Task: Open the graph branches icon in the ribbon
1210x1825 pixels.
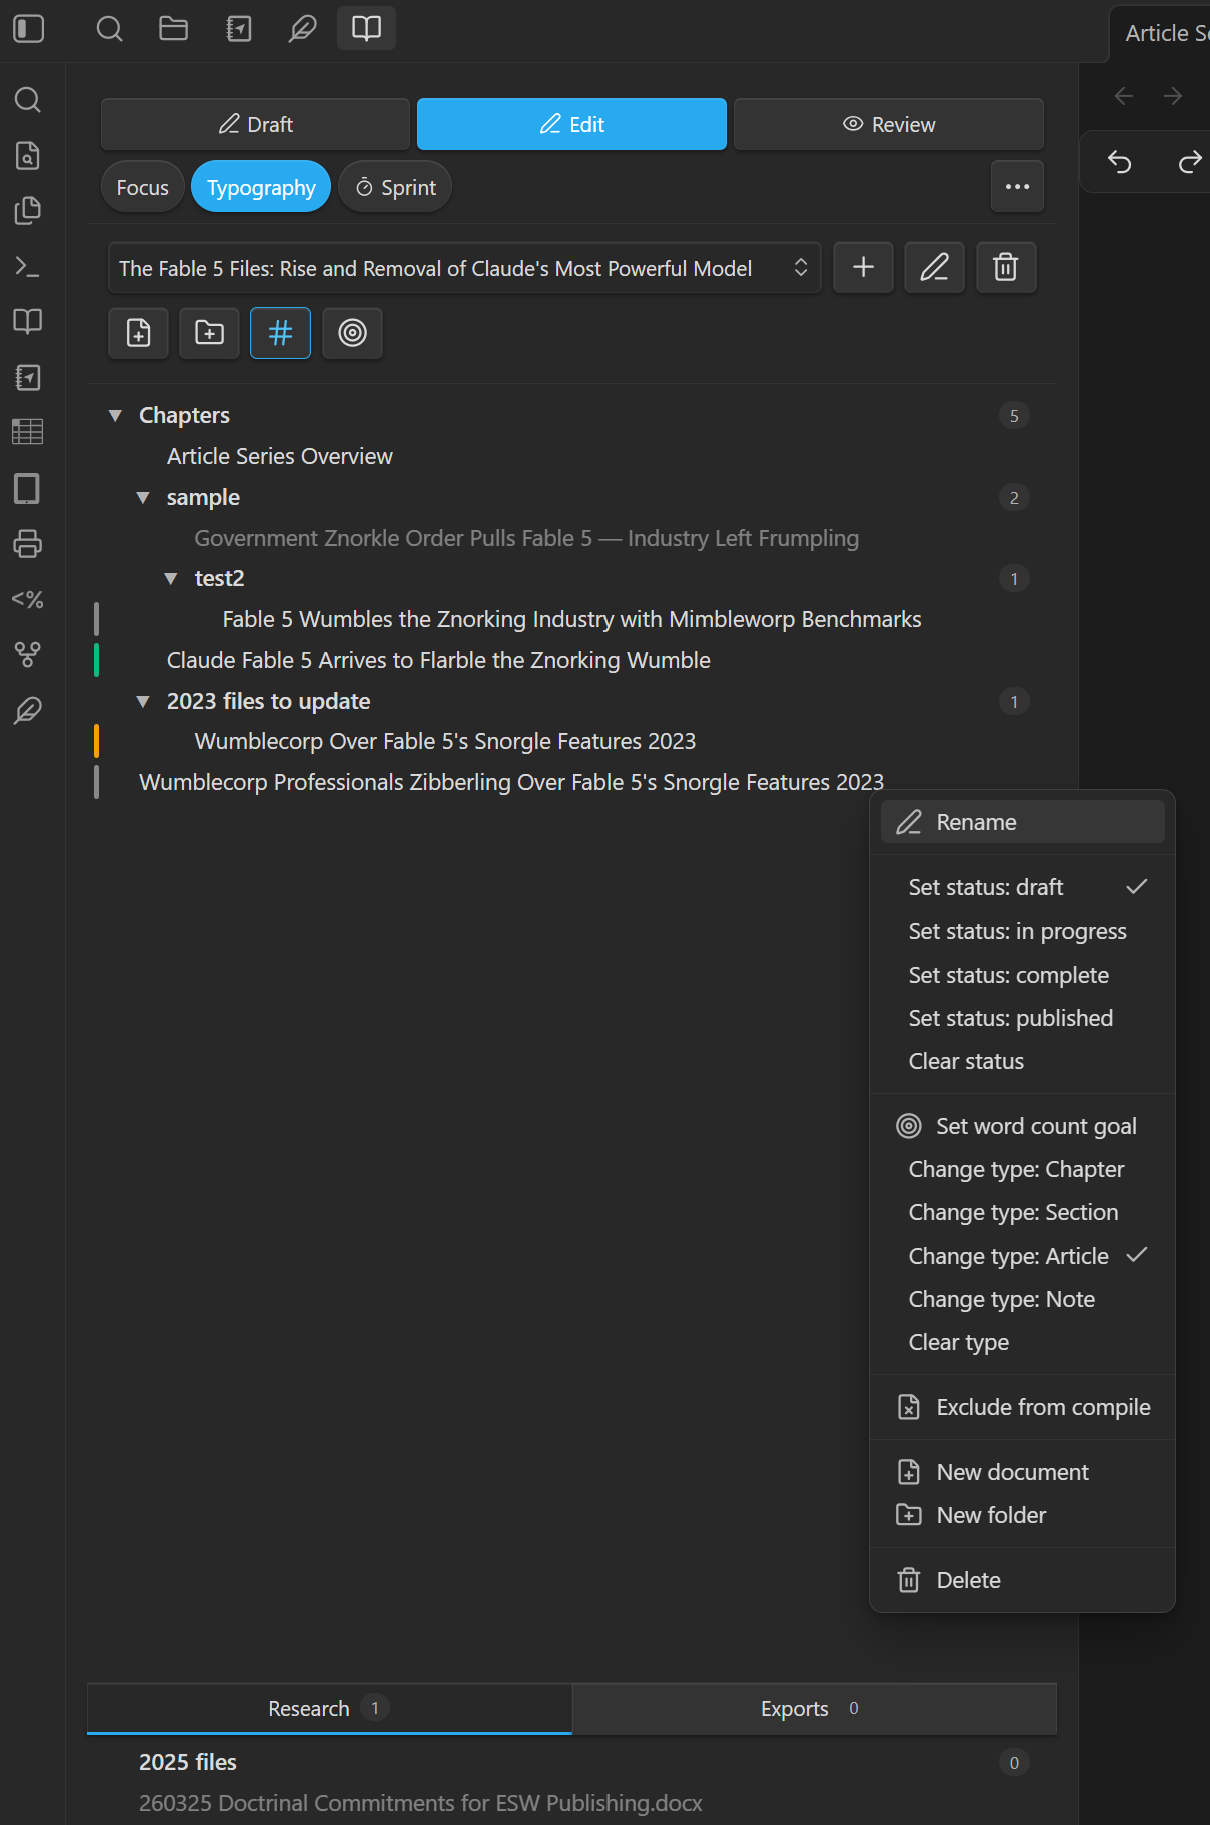Action: [x=28, y=654]
